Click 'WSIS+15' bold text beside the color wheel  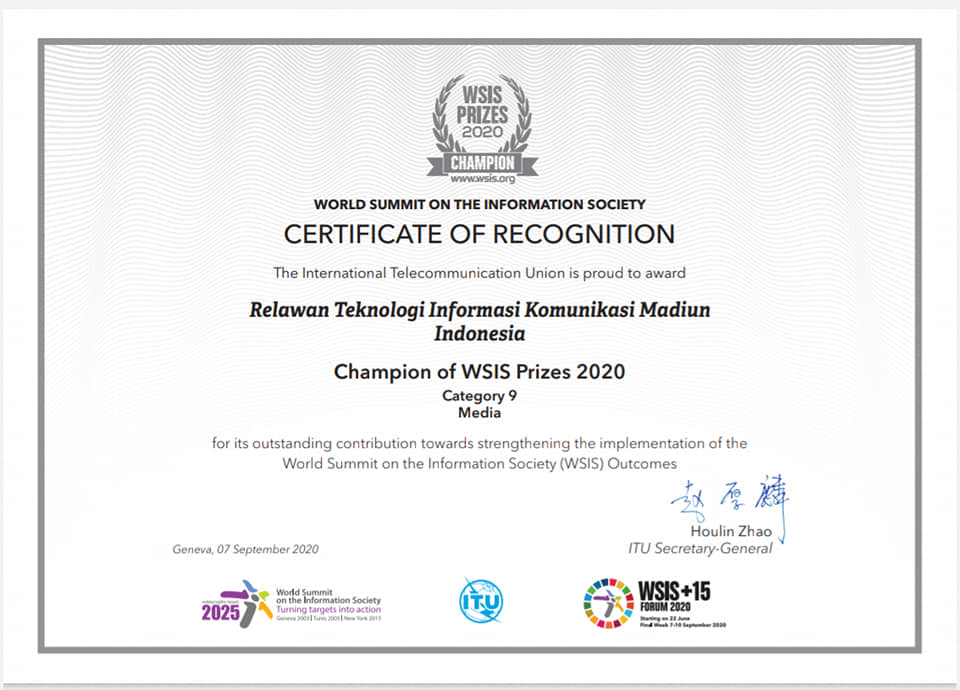tap(674, 591)
